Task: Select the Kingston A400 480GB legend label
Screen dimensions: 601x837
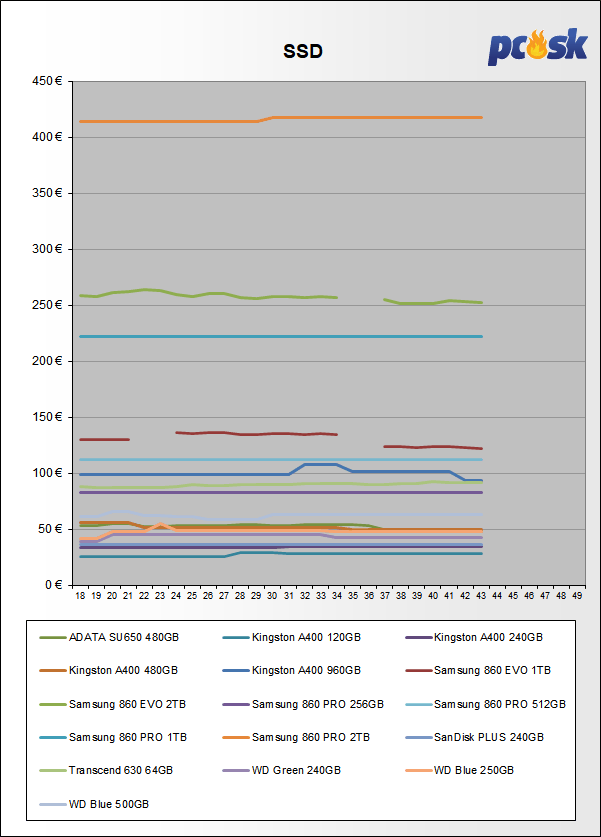Action: coord(123,670)
